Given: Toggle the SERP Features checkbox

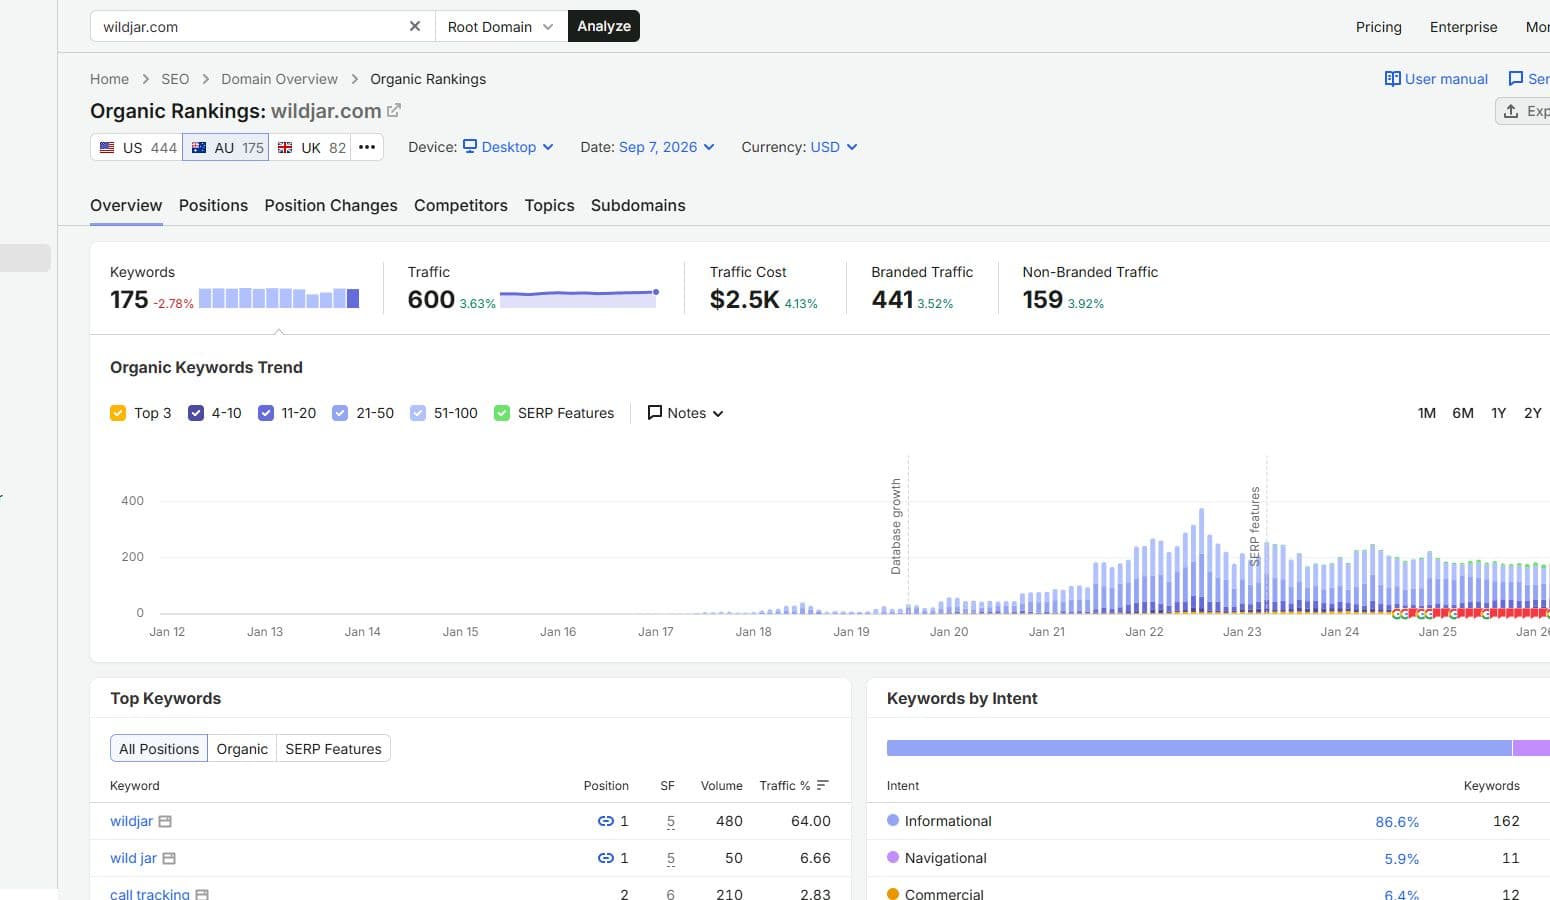Looking at the screenshot, I should click(x=502, y=413).
